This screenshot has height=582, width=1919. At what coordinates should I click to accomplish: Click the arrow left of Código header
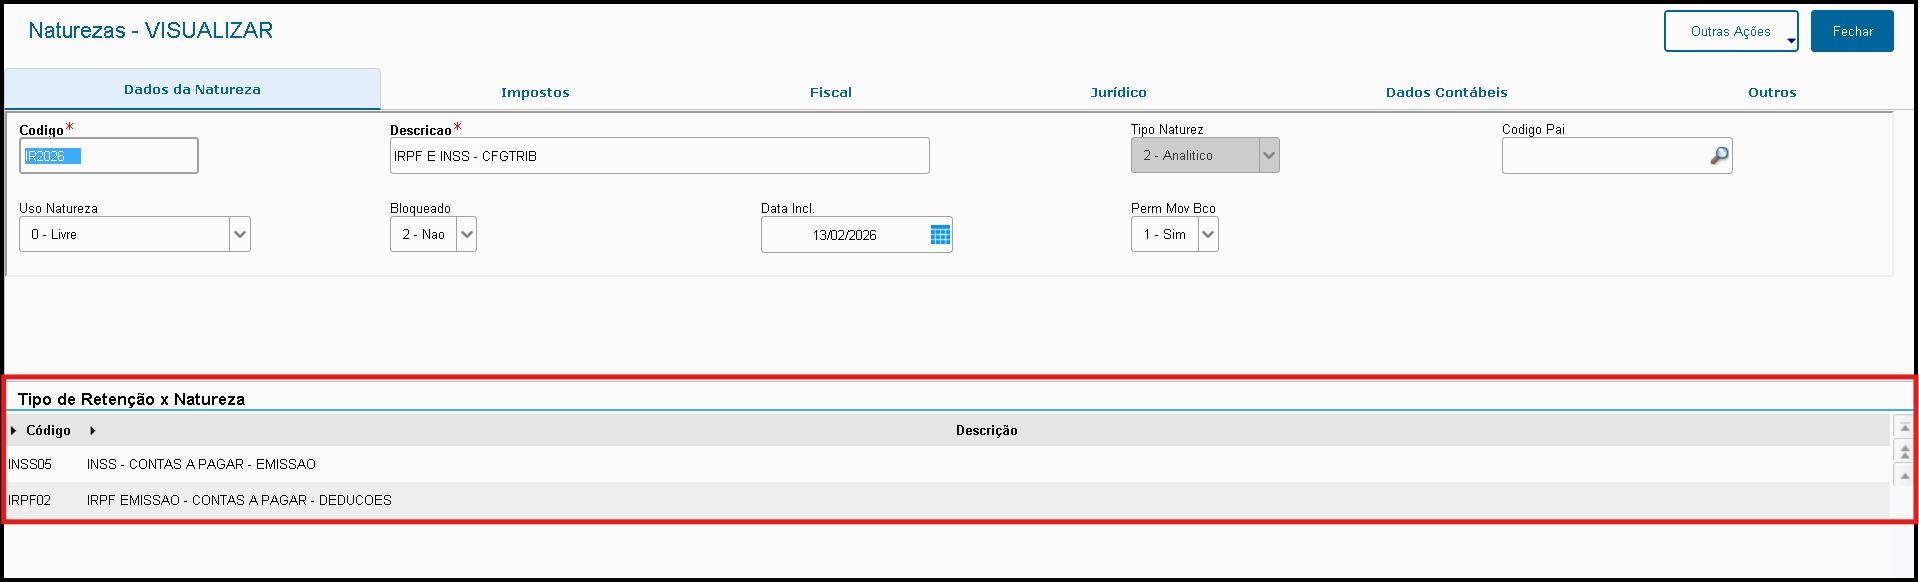13,431
